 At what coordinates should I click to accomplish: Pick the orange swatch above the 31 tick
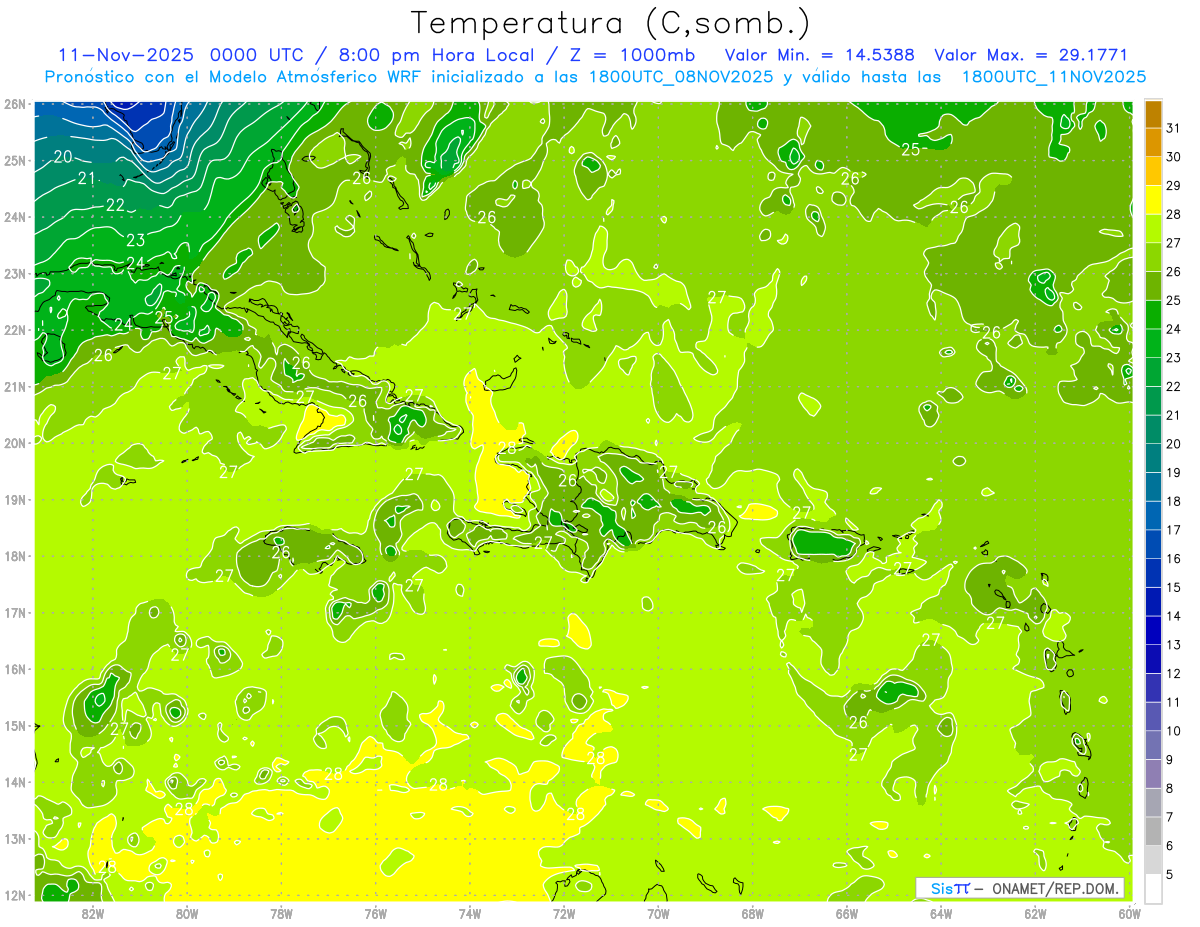[x=1154, y=114]
